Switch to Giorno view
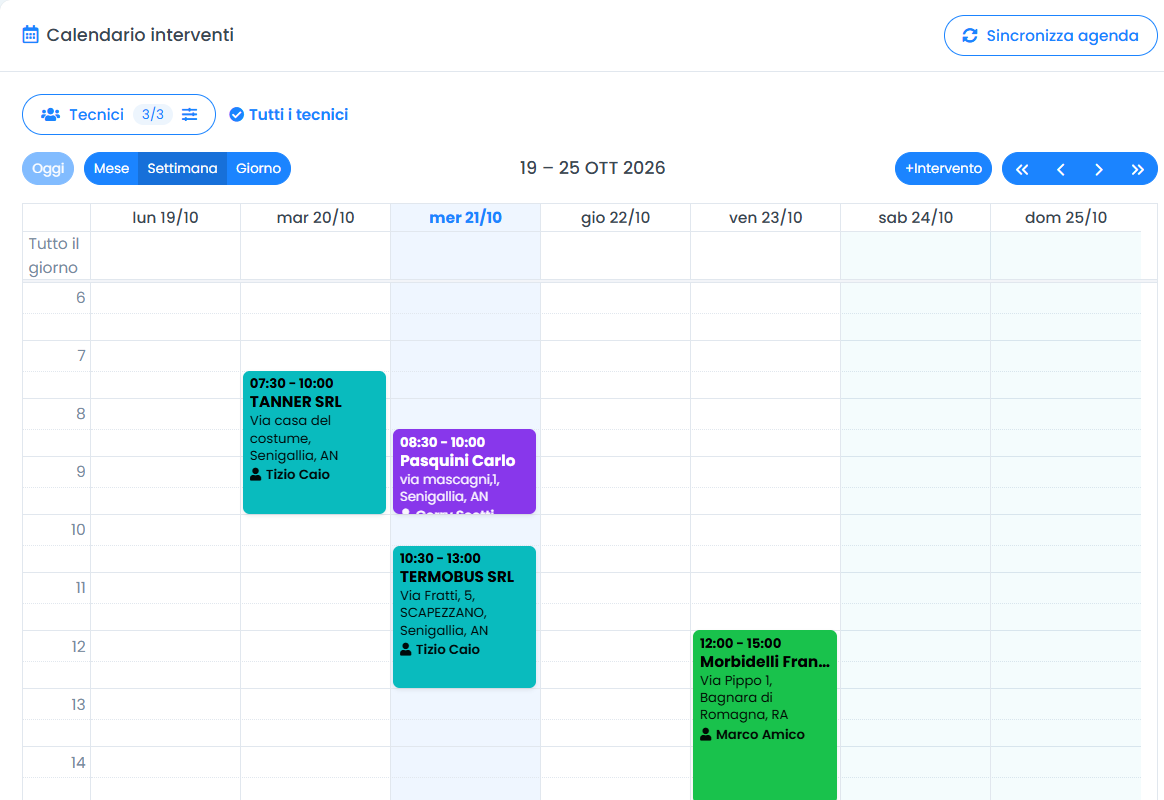 click(258, 168)
